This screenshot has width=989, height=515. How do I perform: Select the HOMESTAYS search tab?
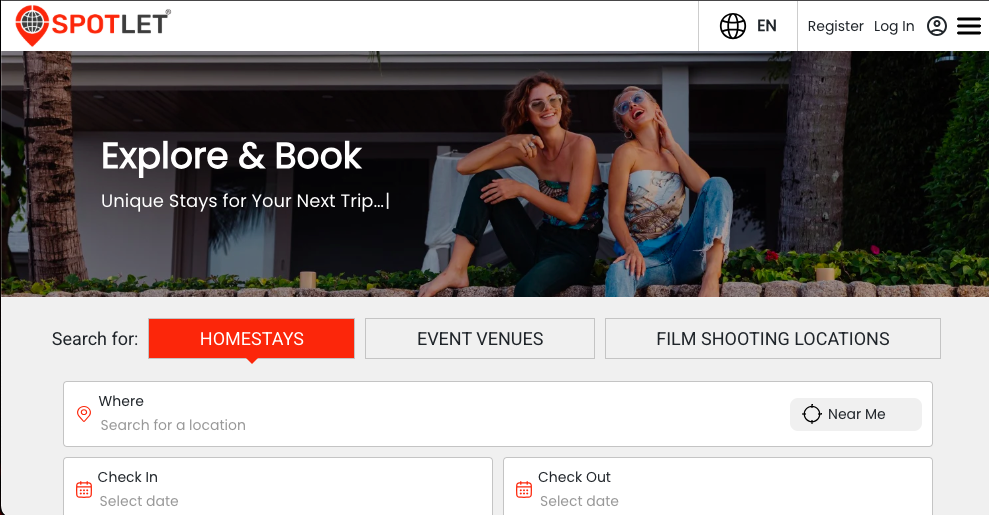tap(251, 339)
